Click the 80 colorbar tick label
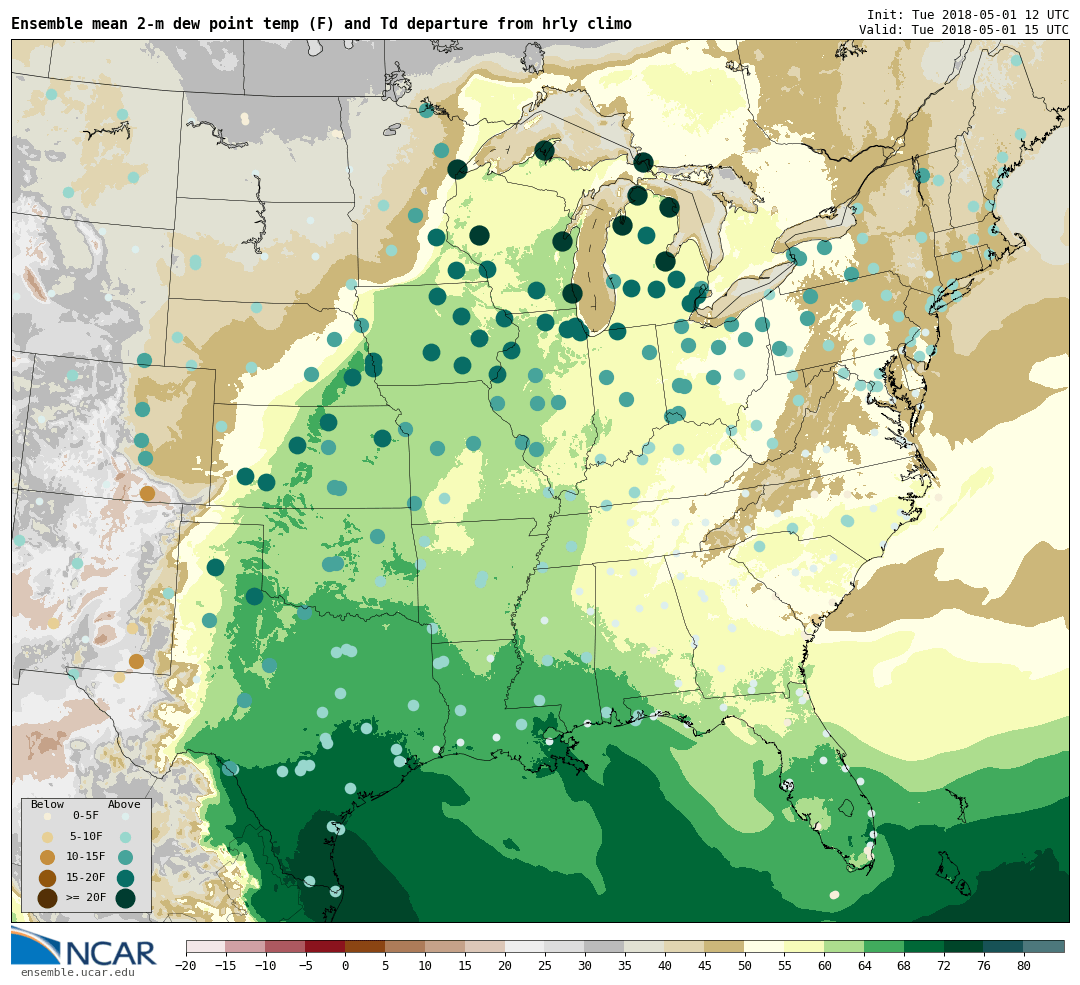Screen dimensions: 1080x985 click(1024, 966)
